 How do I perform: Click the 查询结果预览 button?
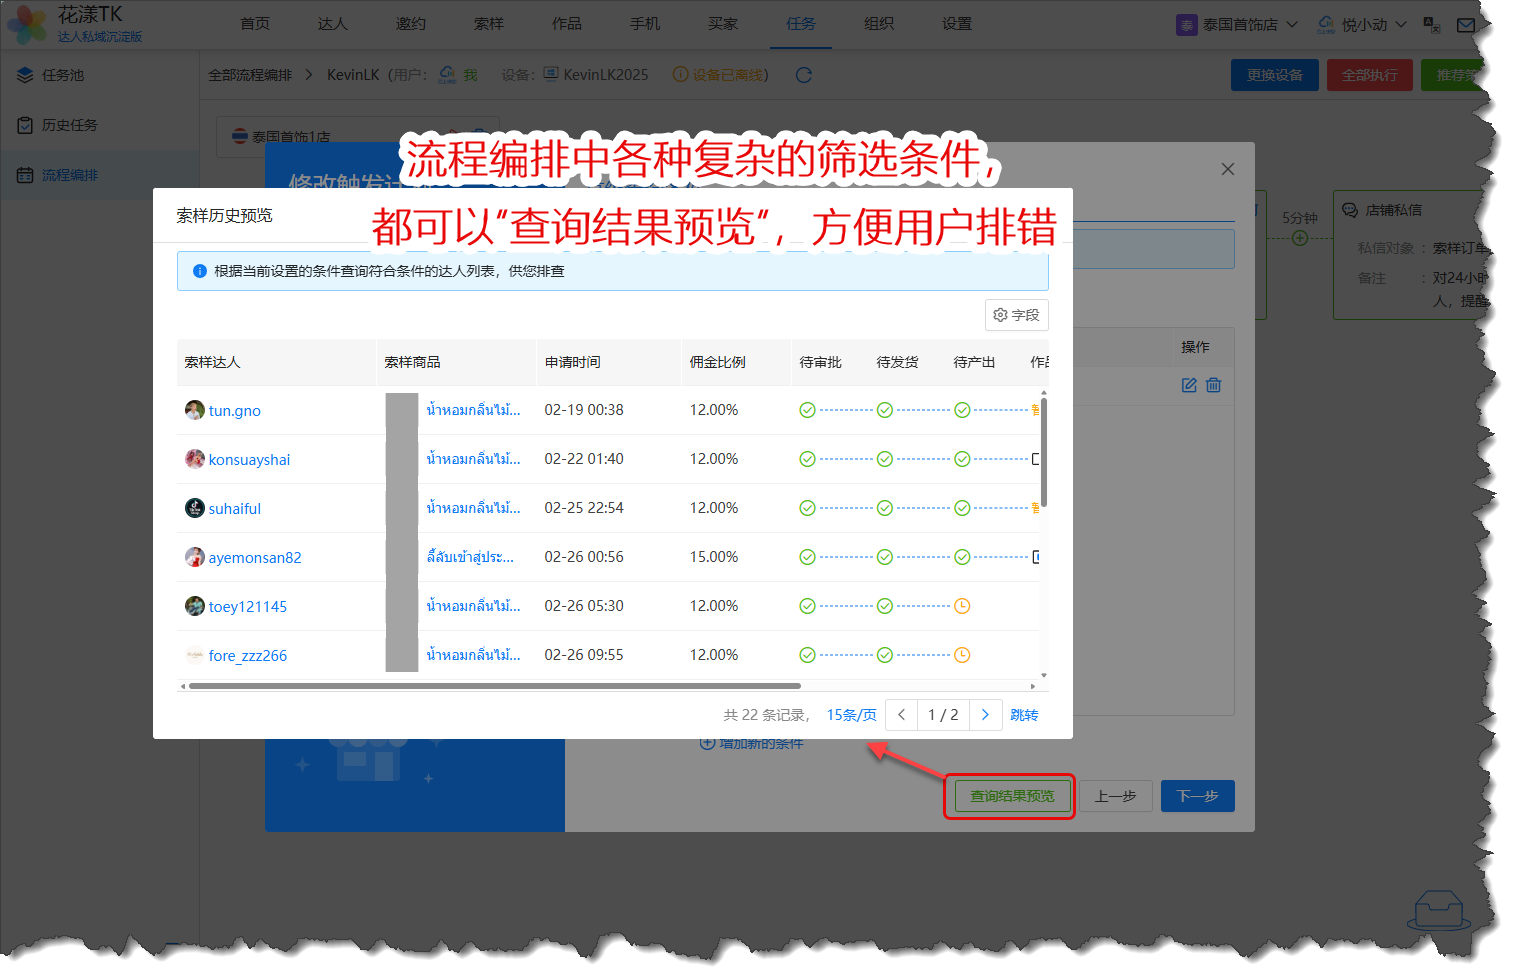[1011, 796]
